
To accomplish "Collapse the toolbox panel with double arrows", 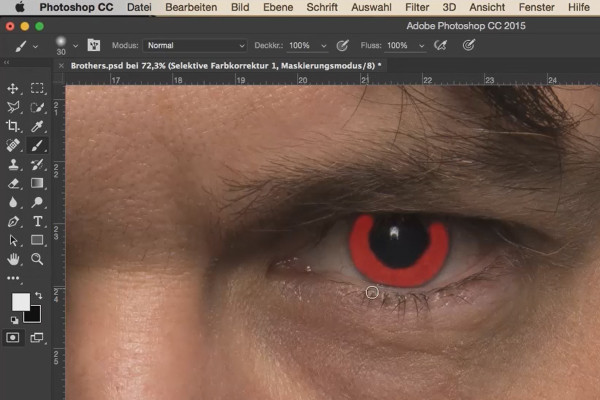I will [7, 62].
